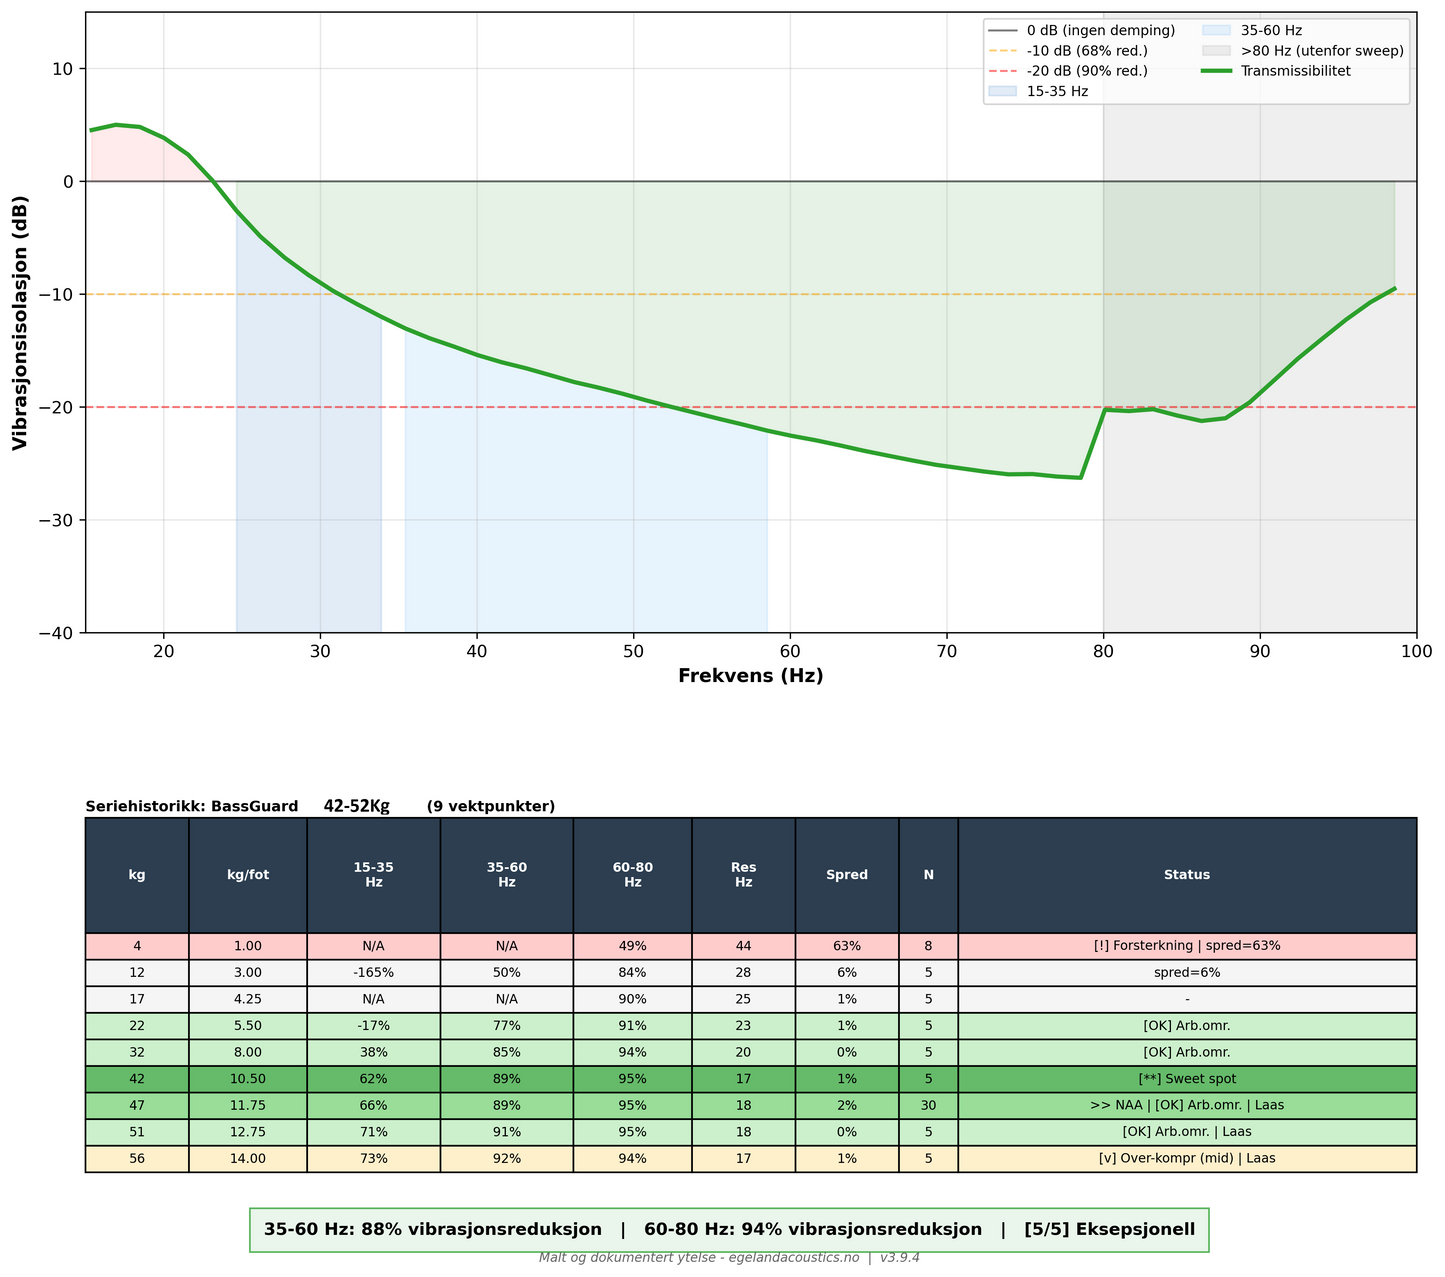Click the Eksepsjonell rating summary banner

point(729,1230)
